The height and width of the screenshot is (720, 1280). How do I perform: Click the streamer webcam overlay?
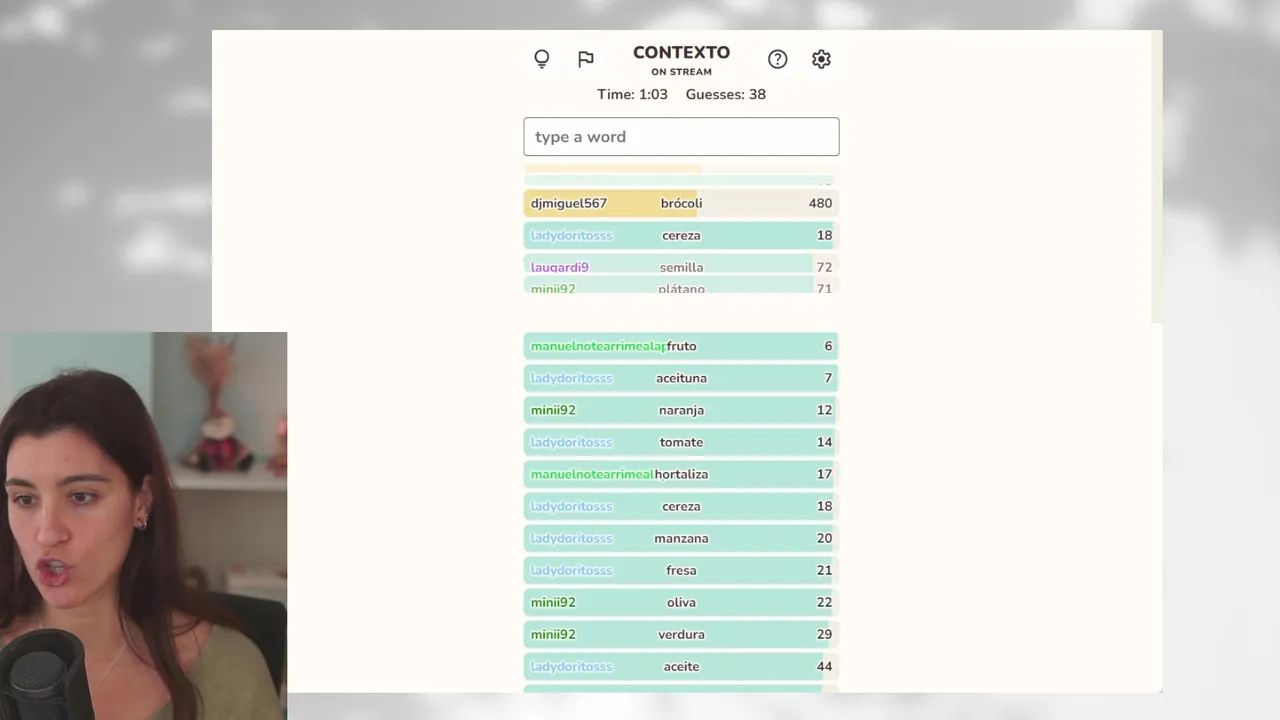point(143,526)
